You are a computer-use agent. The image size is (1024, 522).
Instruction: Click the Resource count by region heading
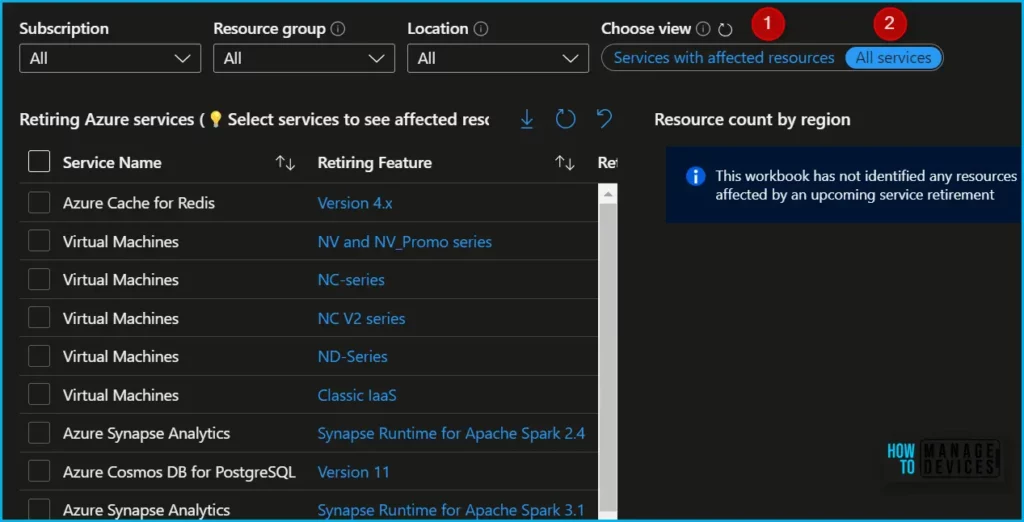752,120
